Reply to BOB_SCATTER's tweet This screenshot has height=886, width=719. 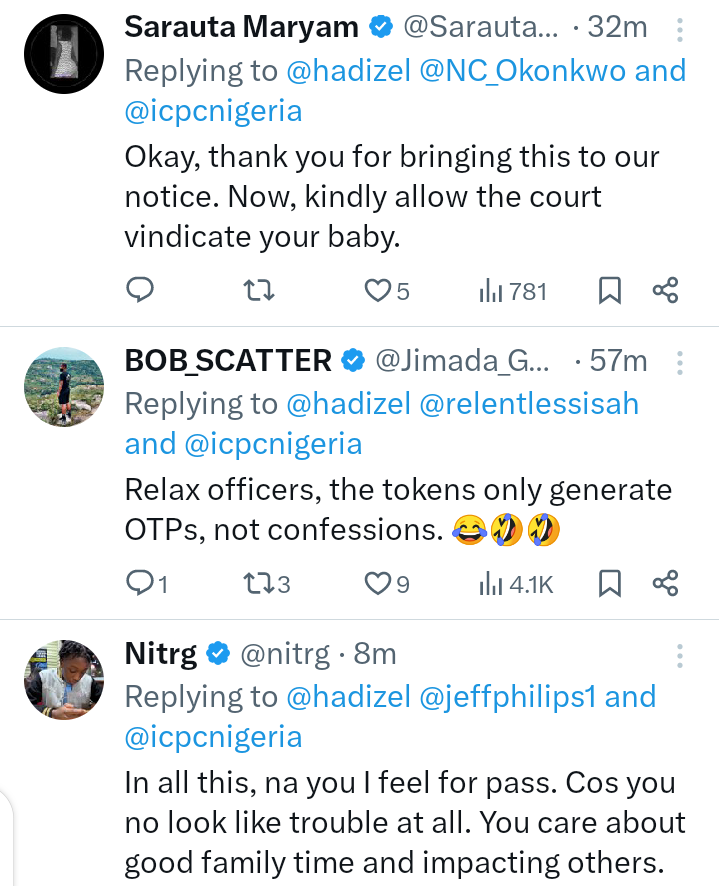pyautogui.click(x=140, y=583)
